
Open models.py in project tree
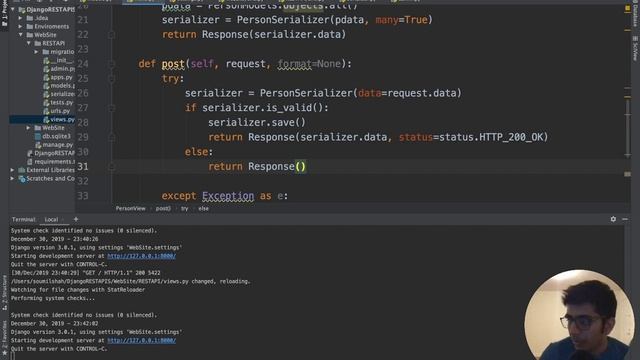point(59,86)
